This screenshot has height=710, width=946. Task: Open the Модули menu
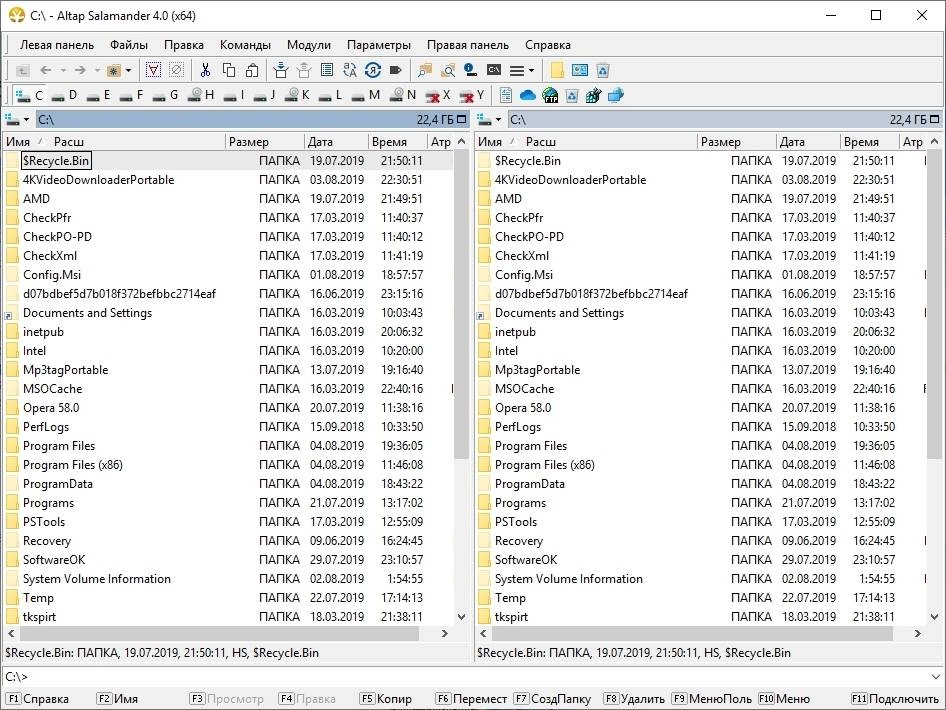[308, 45]
